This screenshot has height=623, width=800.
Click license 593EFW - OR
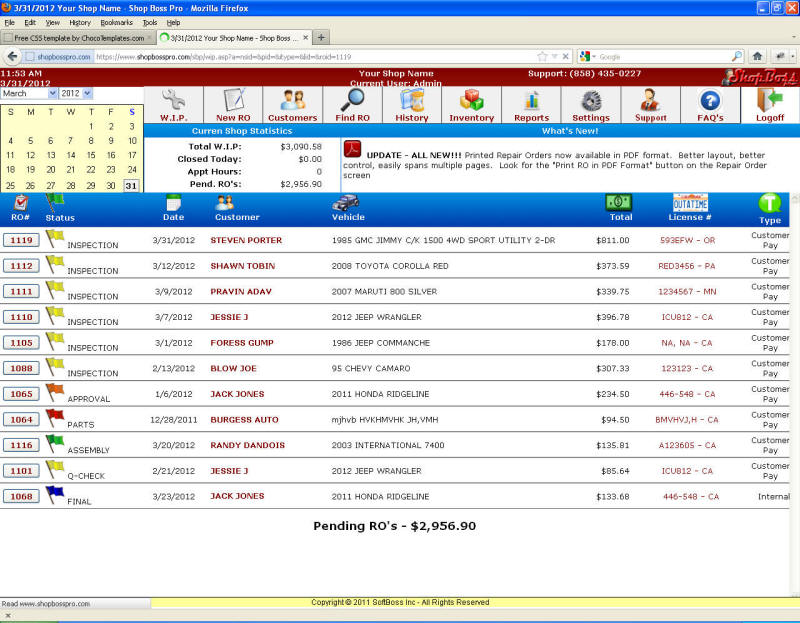click(687, 240)
